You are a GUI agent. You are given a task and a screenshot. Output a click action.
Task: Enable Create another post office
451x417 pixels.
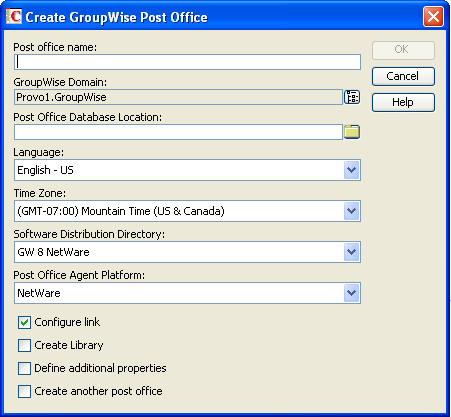click(x=24, y=391)
